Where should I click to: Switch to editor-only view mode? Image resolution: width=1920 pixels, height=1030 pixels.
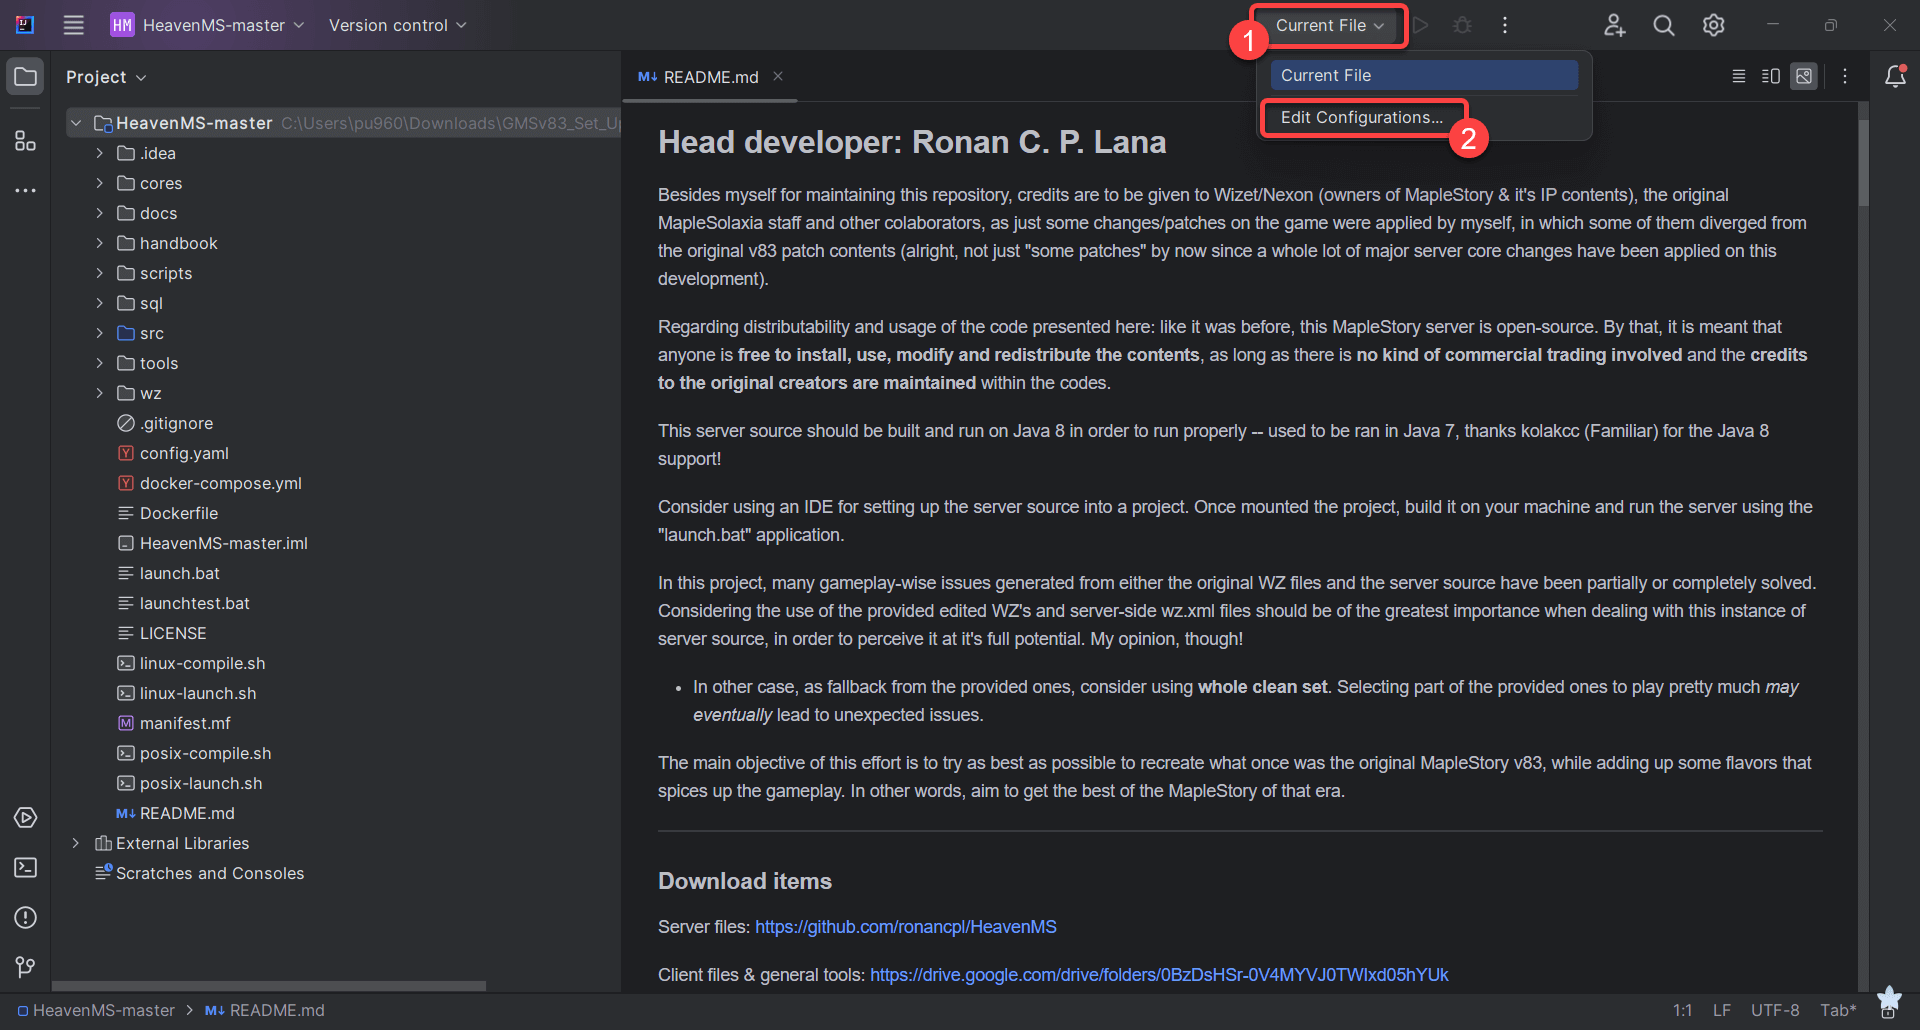[x=1739, y=77]
